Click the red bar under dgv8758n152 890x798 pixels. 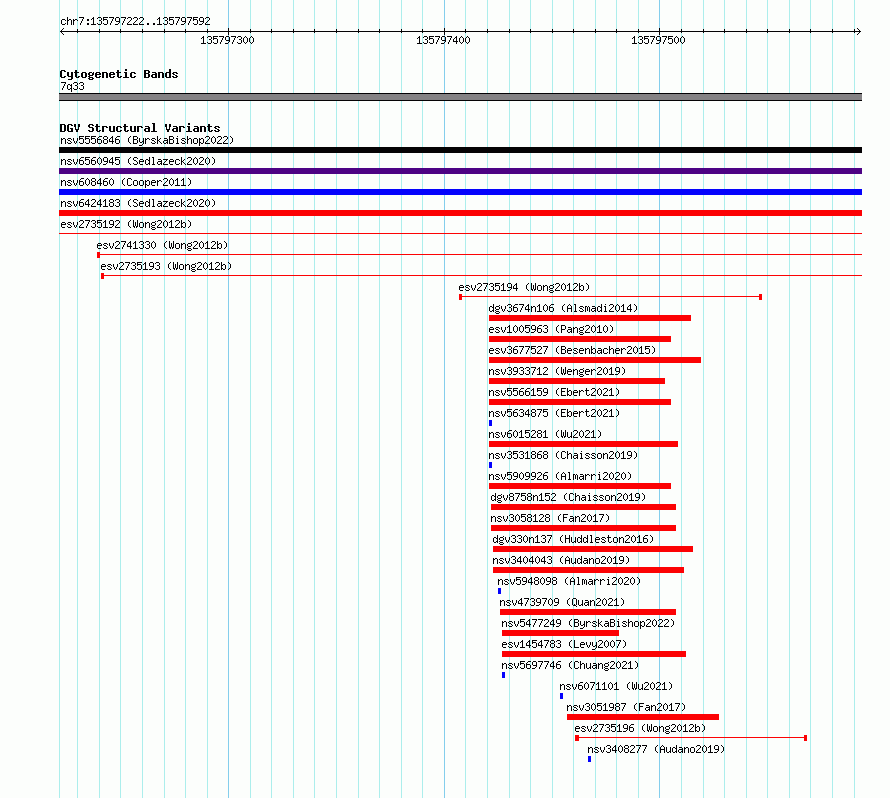coord(583,507)
